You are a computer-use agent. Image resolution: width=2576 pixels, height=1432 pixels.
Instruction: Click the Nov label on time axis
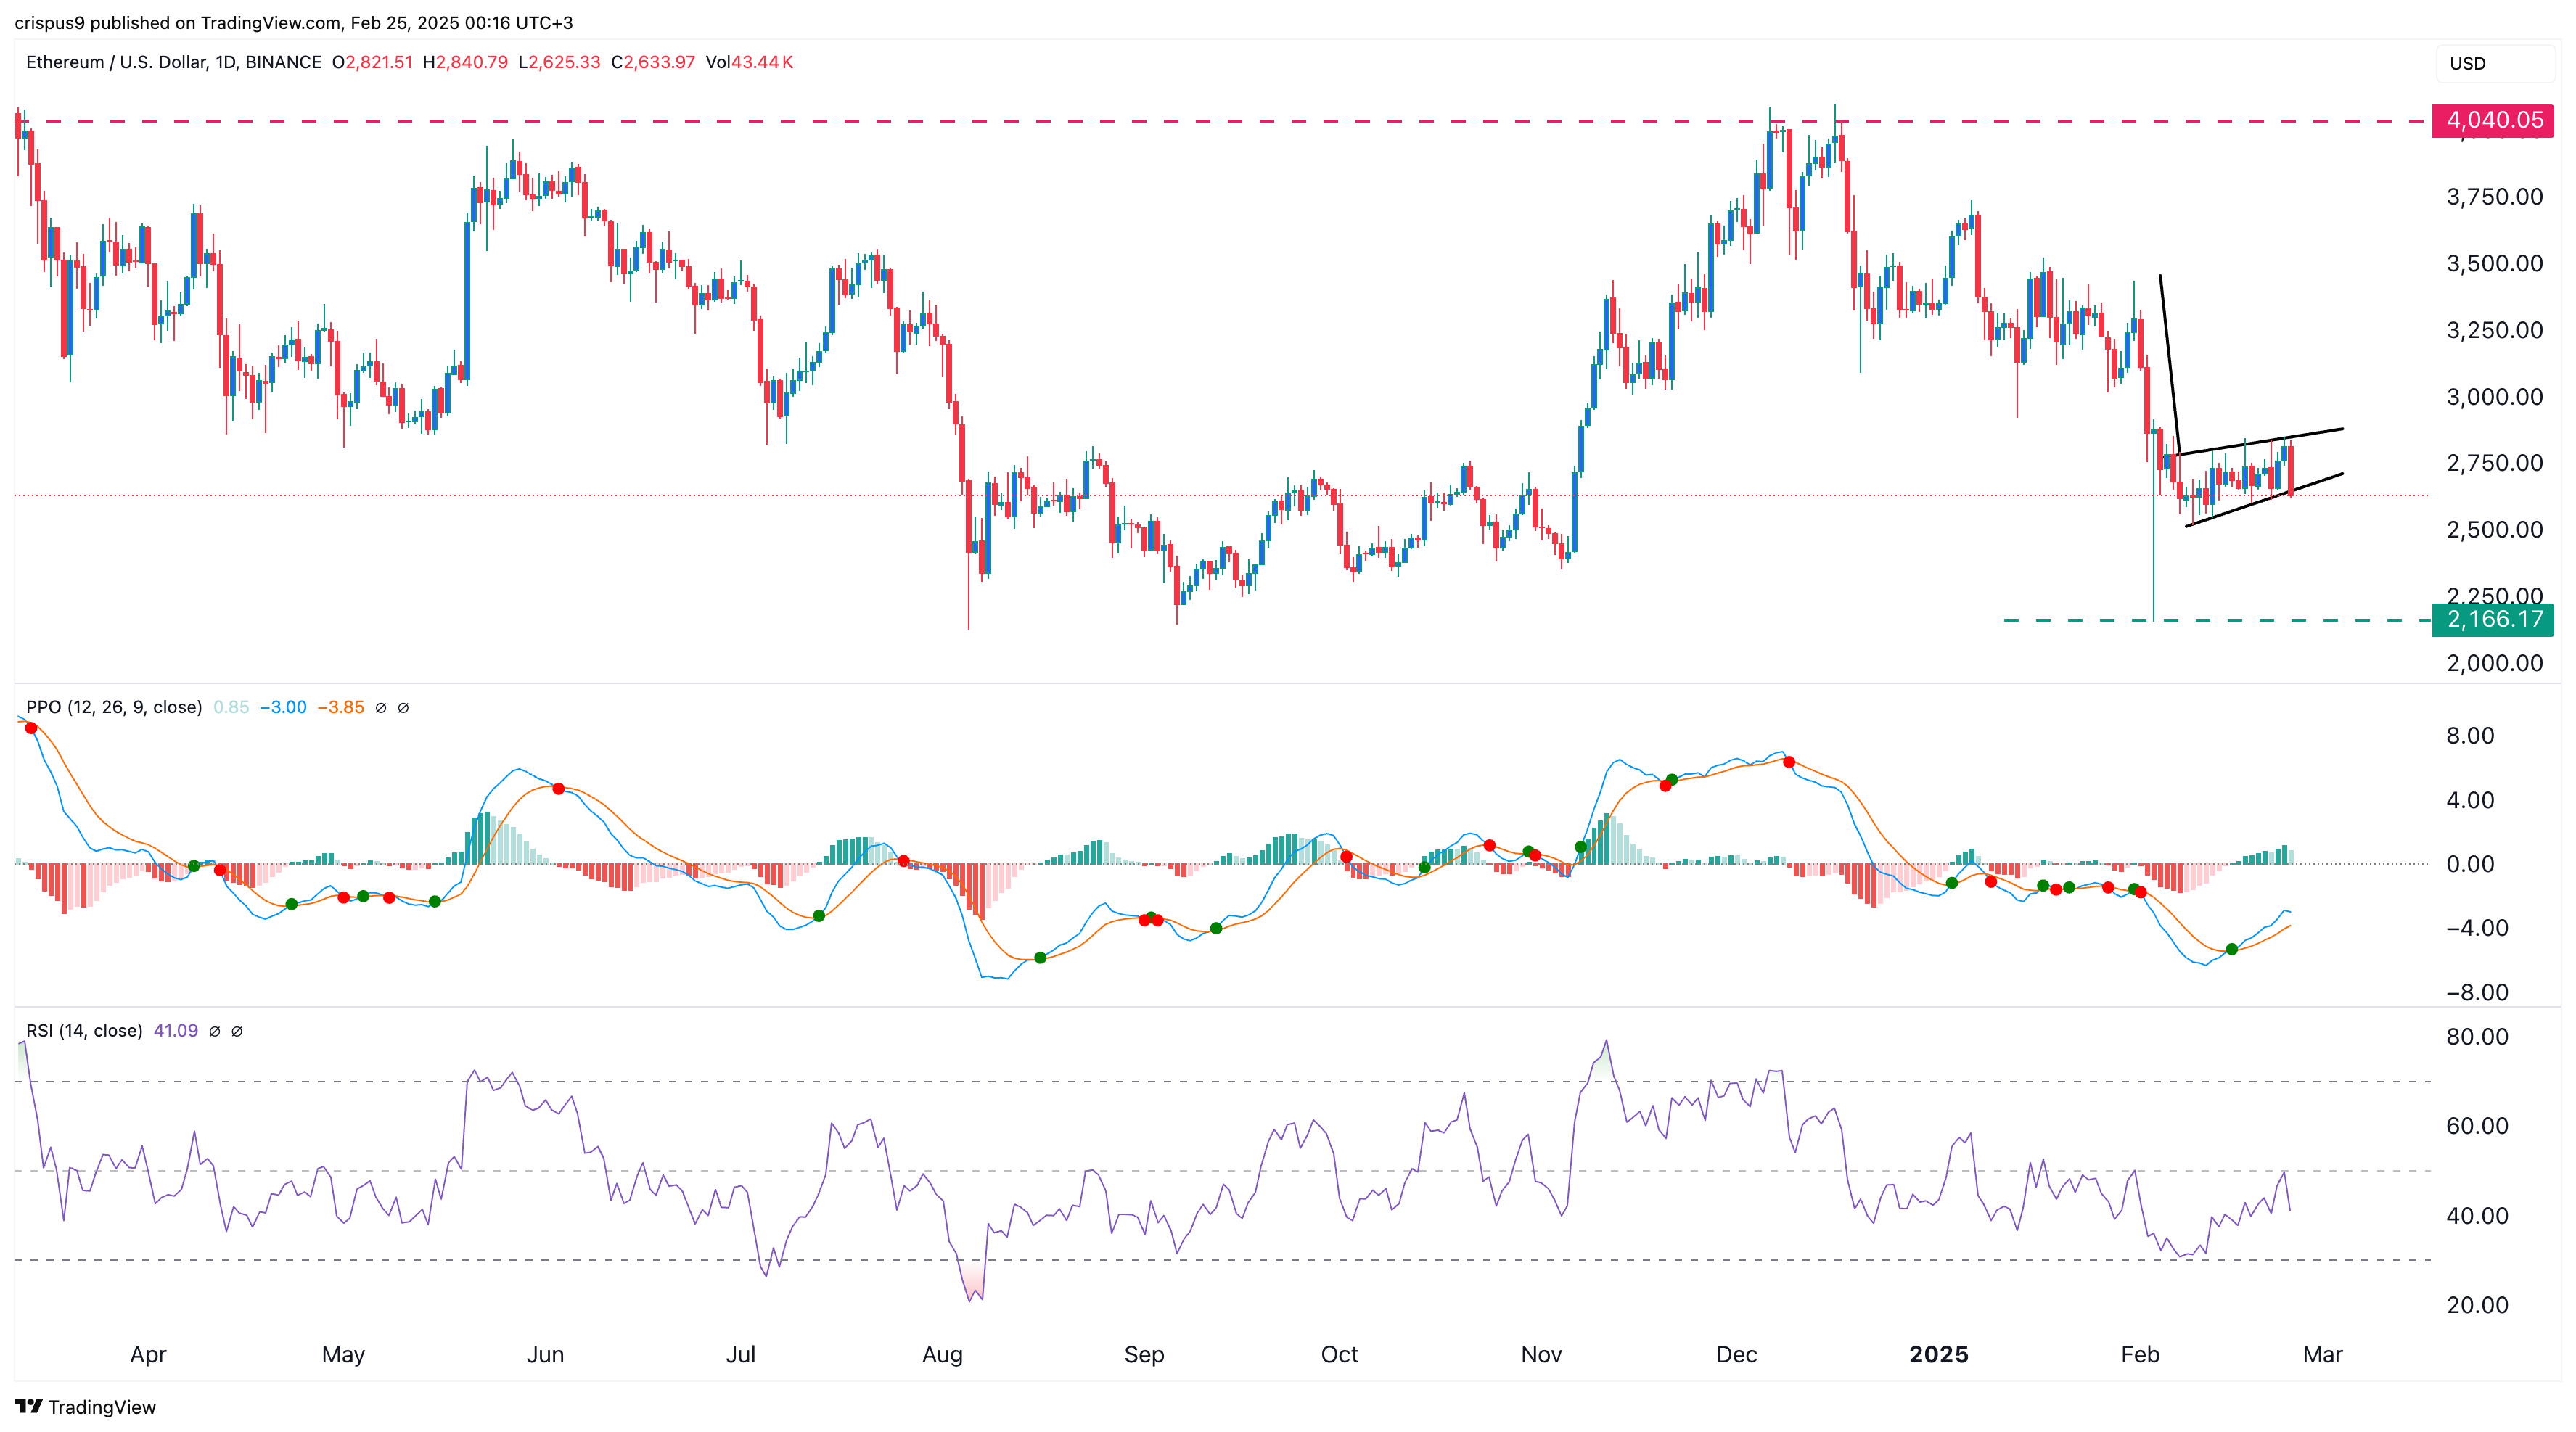coord(1541,1354)
